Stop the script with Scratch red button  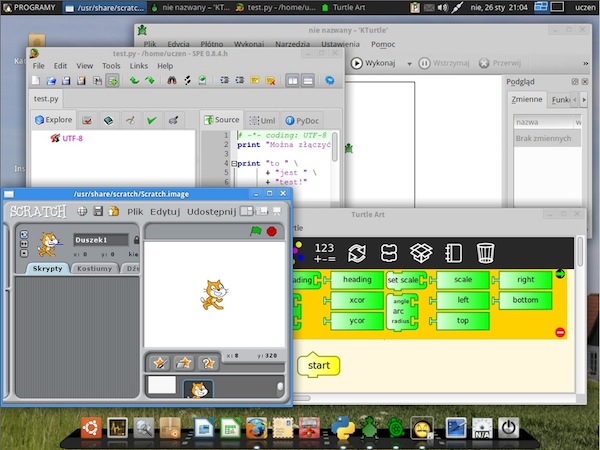[272, 231]
